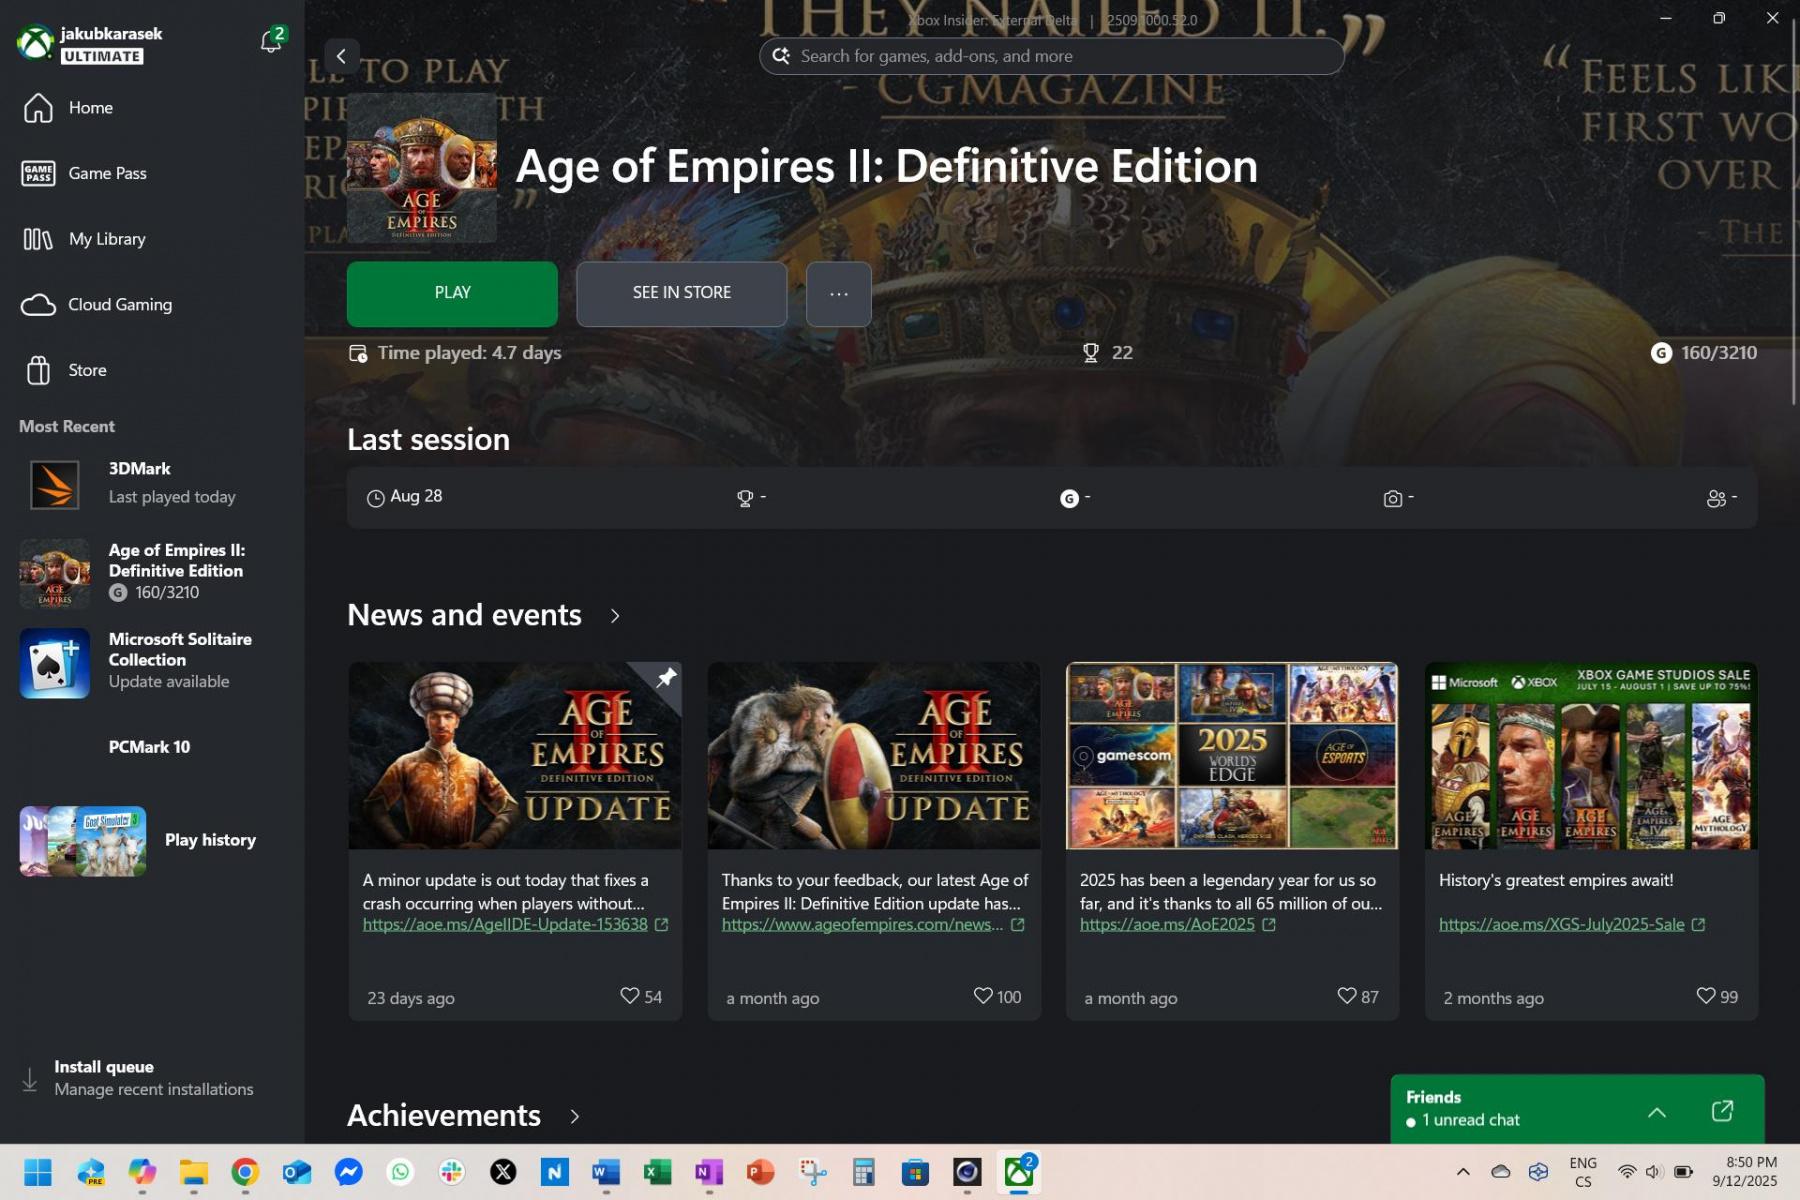Go to Game Pass in sidebar
Viewport: 1800px width, 1200px height.
tap(107, 174)
